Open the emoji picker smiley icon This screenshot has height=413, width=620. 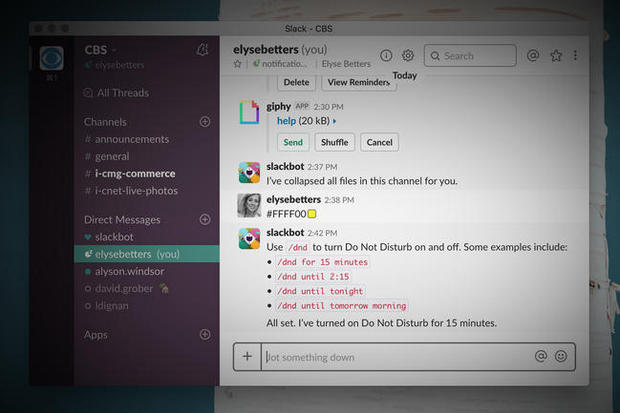[561, 356]
